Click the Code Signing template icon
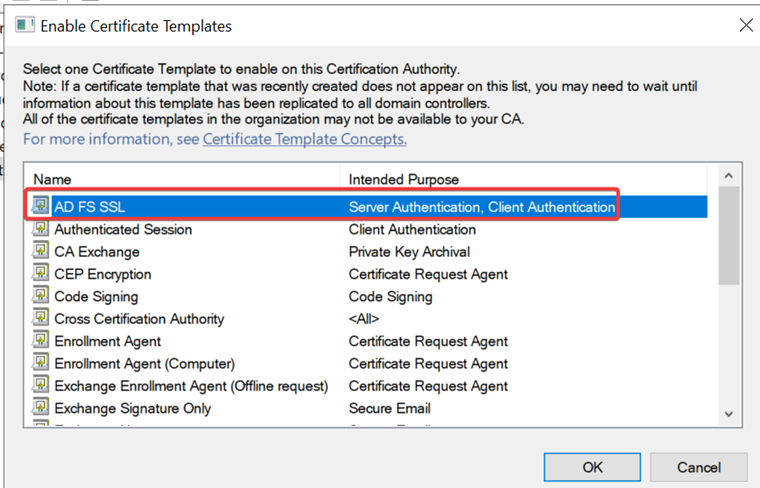Viewport: 760px width, 488px height. (40, 296)
